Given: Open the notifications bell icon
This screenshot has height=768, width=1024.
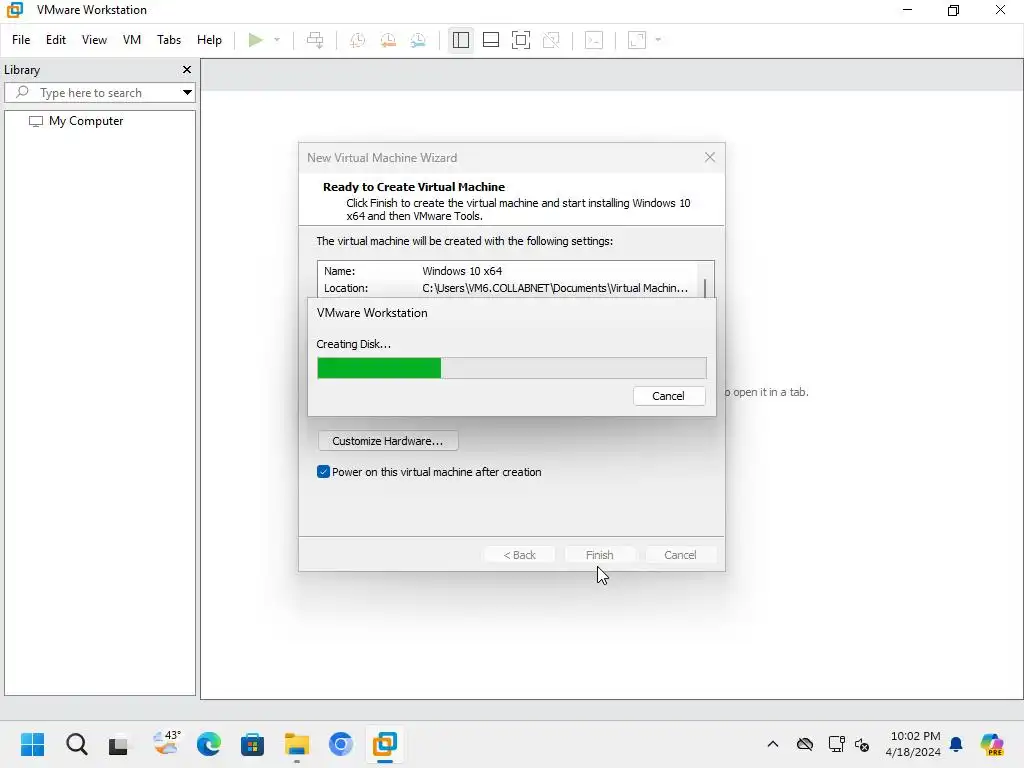Looking at the screenshot, I should [x=956, y=744].
